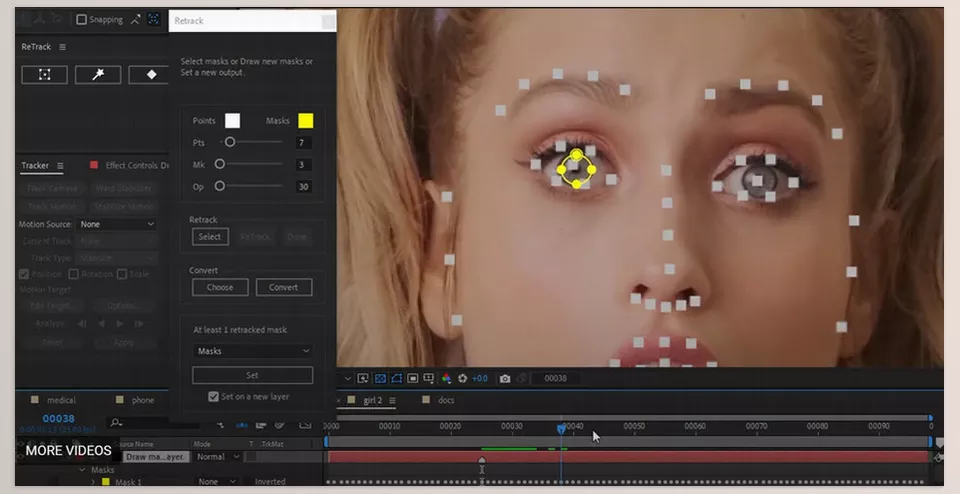Click the timeline search magnifier icon

(115, 422)
